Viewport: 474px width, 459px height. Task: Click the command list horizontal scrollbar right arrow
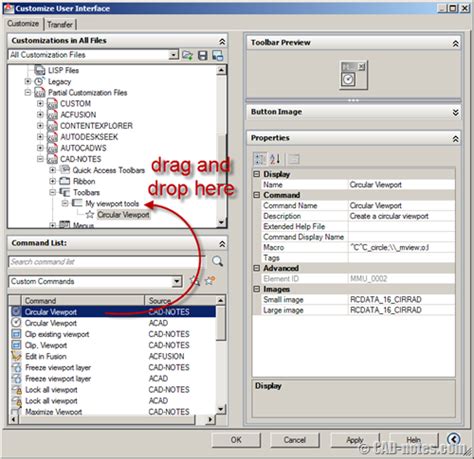pos(210,419)
